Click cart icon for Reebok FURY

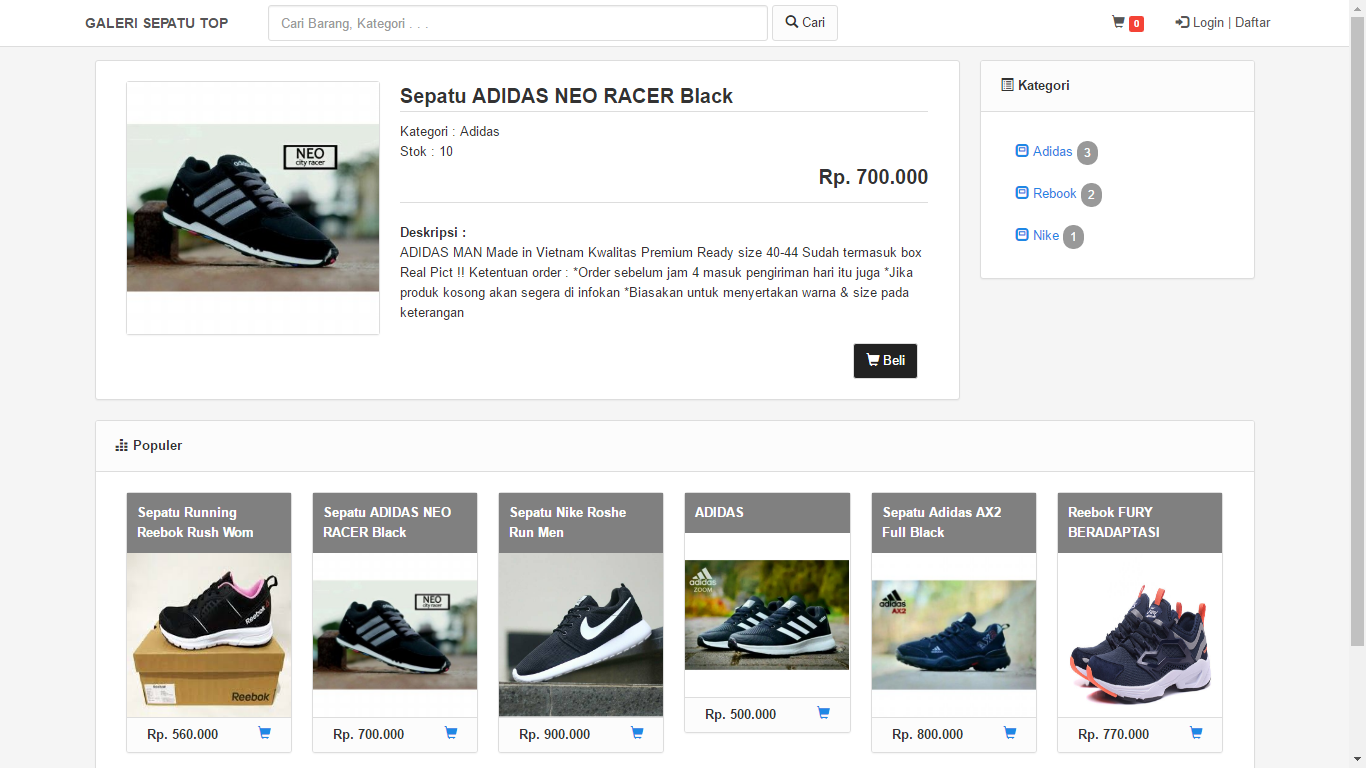(x=1195, y=733)
